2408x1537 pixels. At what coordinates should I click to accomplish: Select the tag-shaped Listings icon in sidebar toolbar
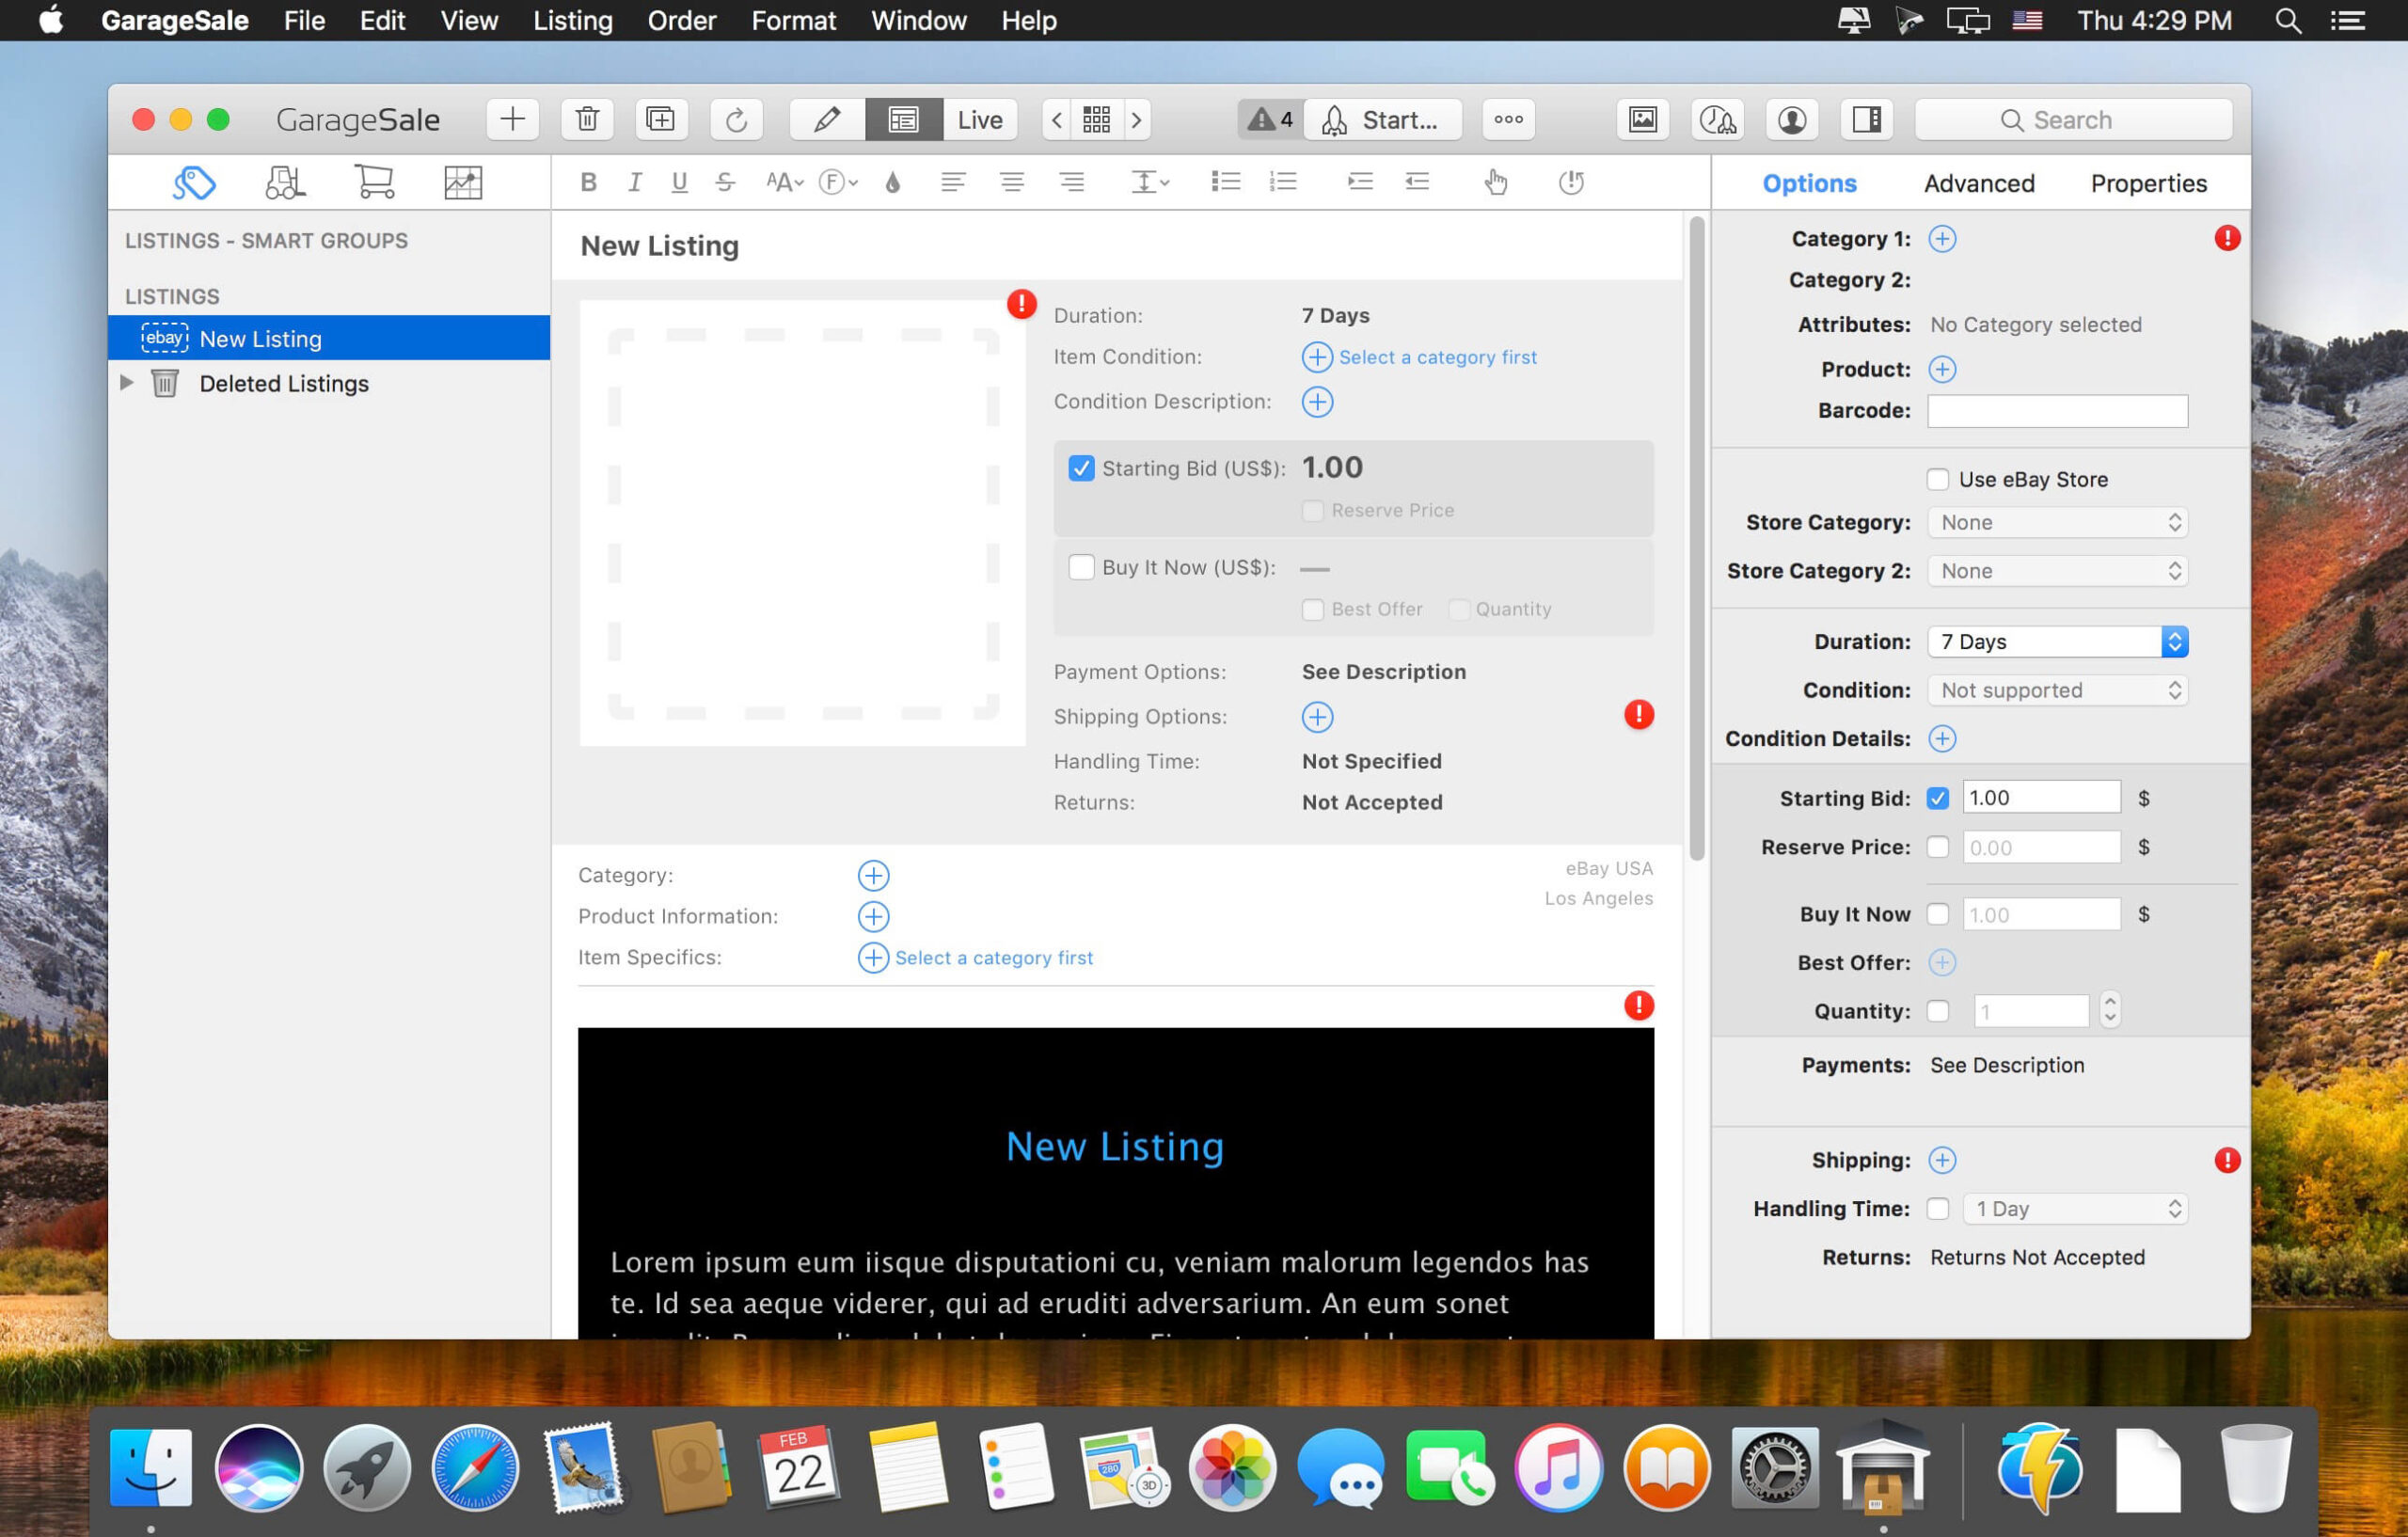tap(194, 182)
